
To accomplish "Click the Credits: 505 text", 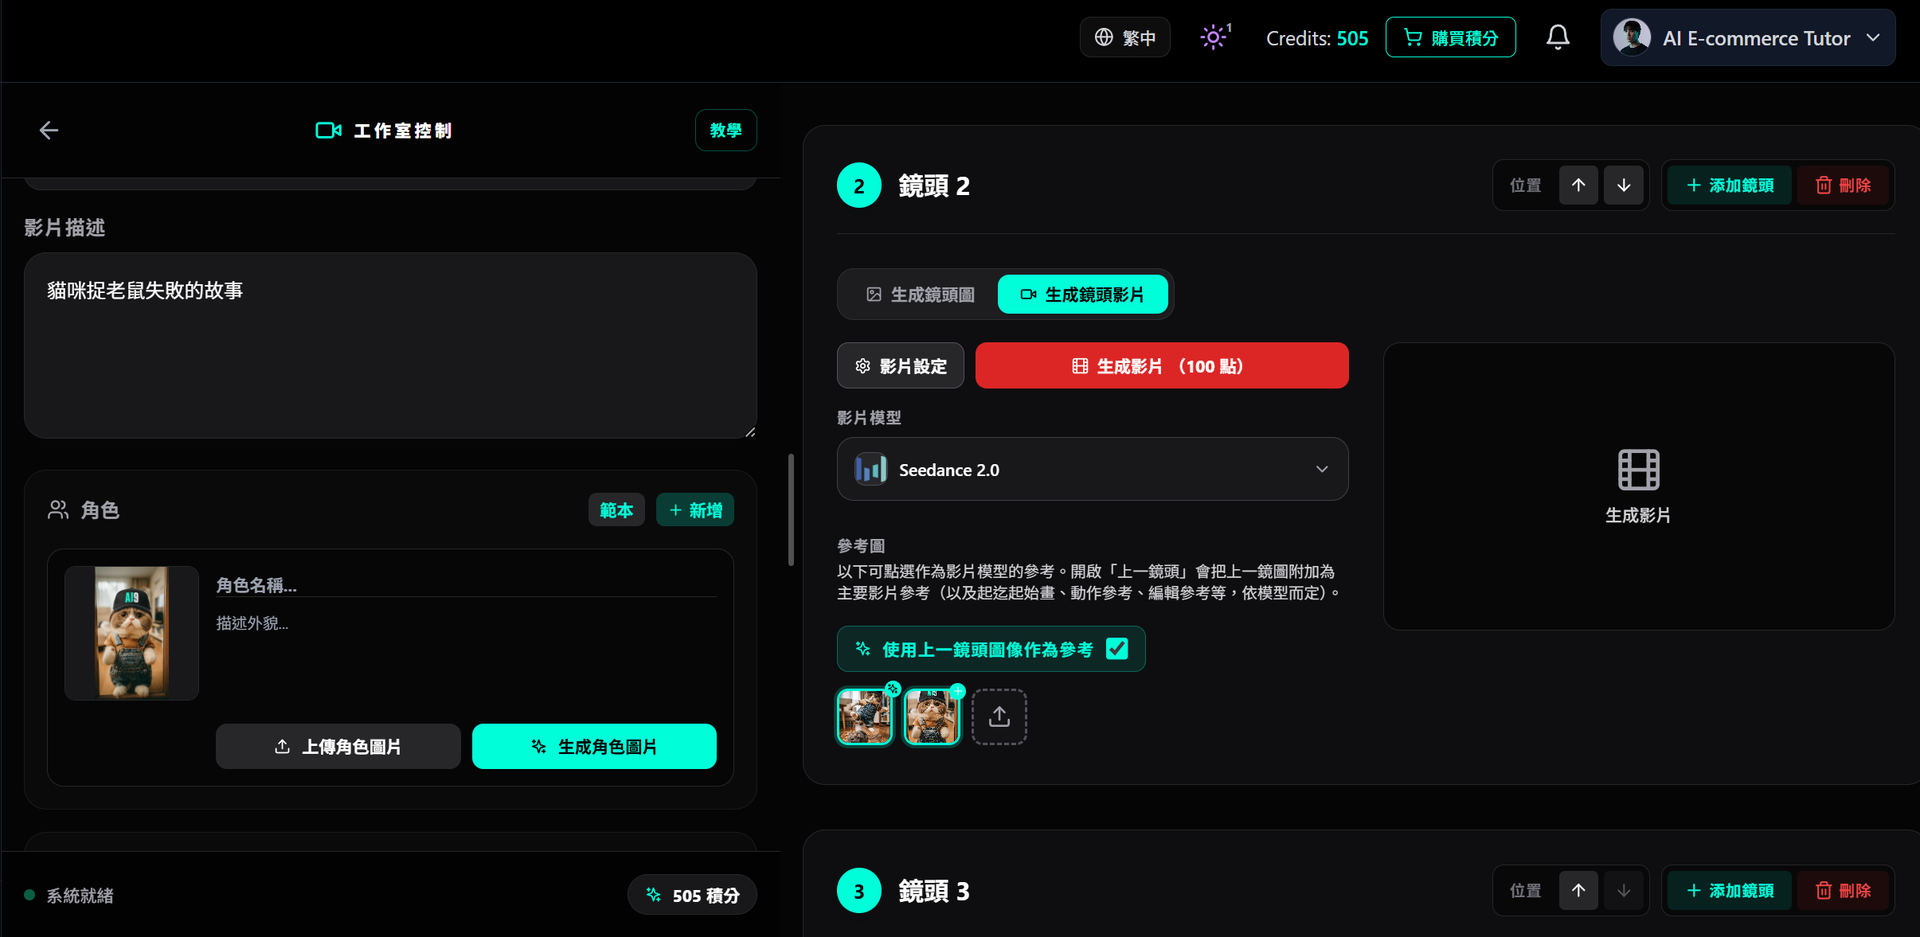I will click(x=1317, y=38).
